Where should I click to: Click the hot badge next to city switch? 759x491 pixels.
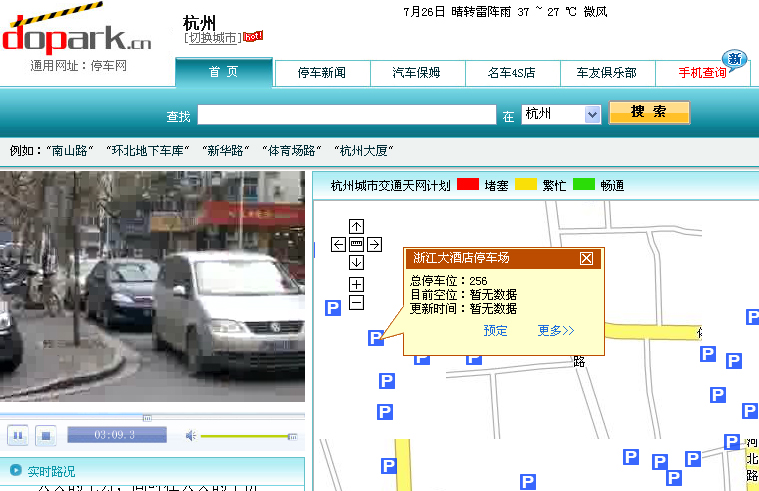253,36
